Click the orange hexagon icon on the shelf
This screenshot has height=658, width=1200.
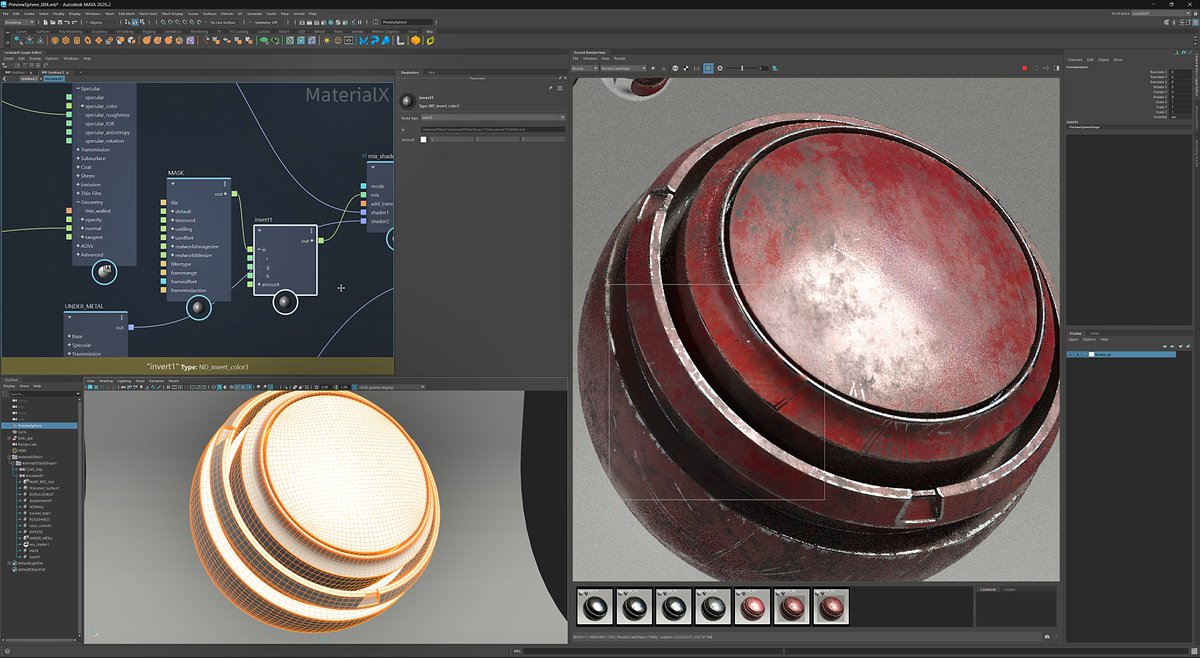click(x=414, y=41)
